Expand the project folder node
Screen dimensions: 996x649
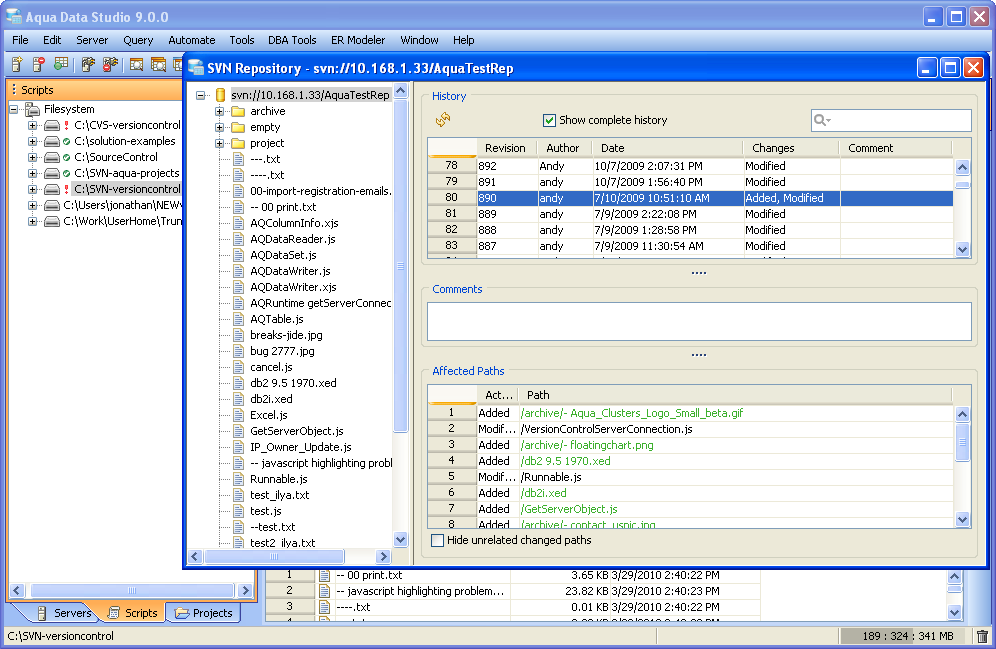point(220,143)
